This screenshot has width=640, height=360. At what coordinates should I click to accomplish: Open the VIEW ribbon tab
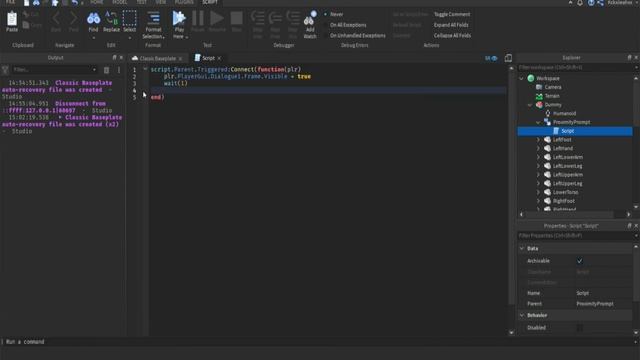161,2
